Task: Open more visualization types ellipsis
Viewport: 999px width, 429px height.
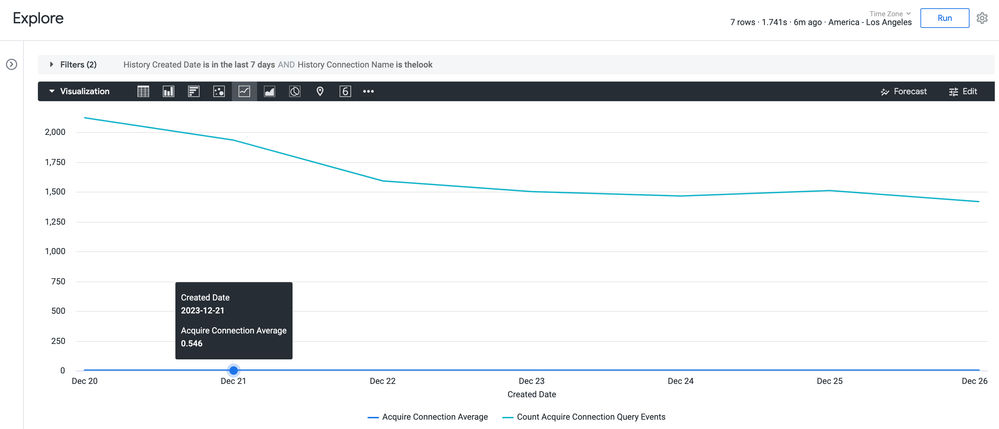Action: [368, 91]
